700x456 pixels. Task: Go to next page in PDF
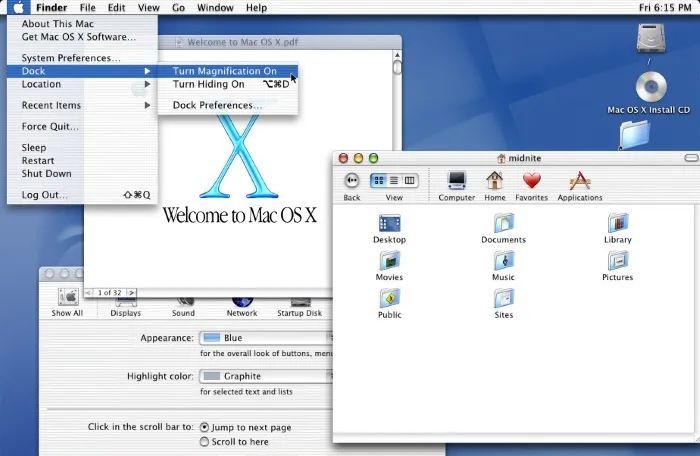click(132, 293)
